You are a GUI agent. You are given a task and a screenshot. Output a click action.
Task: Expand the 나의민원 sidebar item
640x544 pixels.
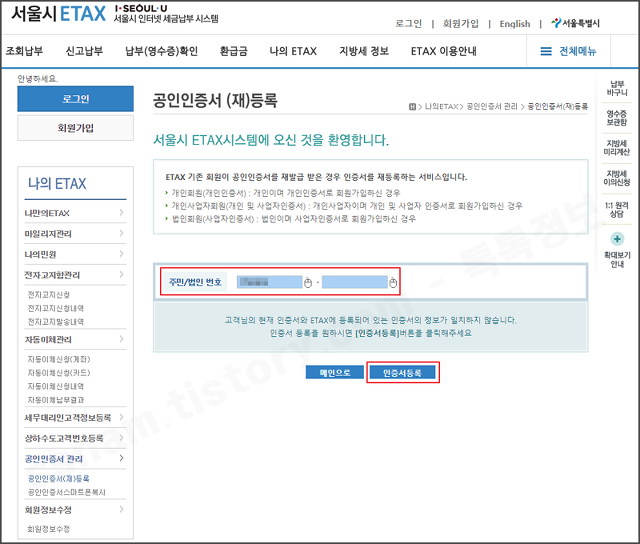click(x=75, y=254)
